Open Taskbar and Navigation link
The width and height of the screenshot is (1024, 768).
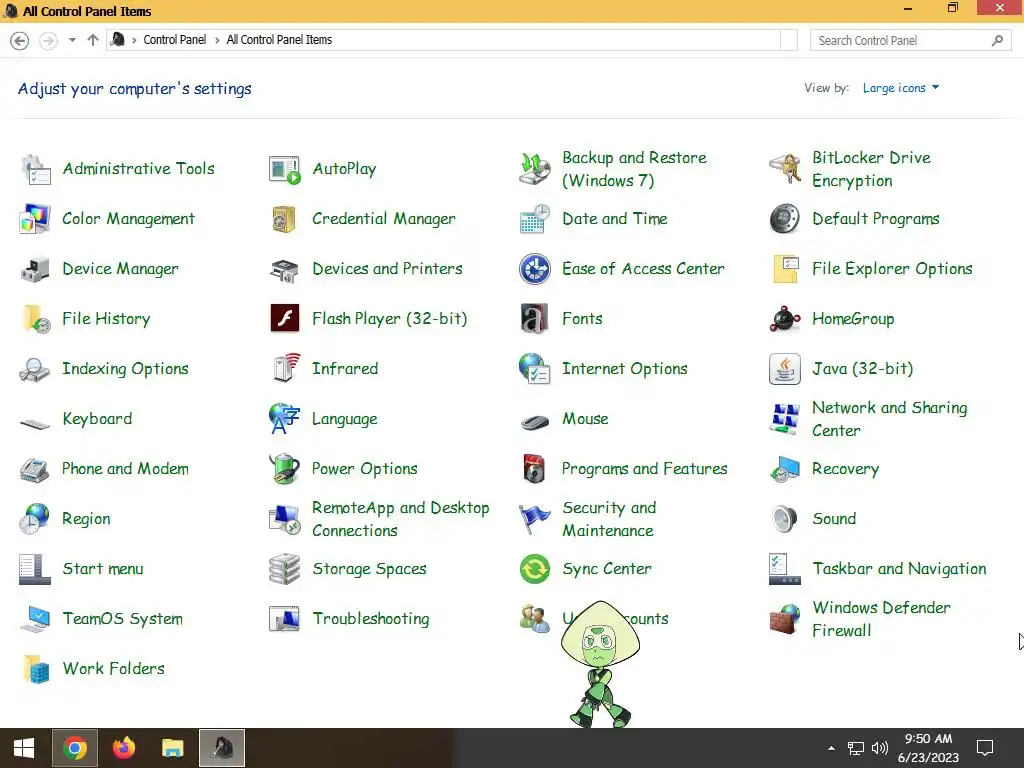[899, 569]
